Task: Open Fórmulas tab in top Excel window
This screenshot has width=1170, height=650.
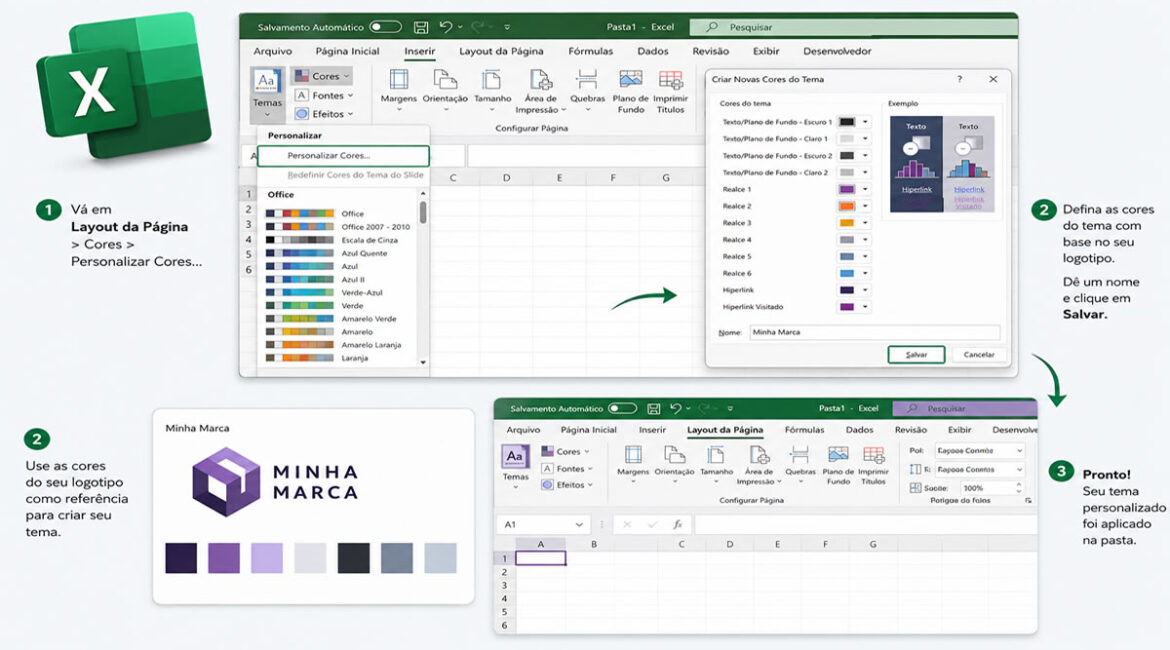Action: tap(590, 51)
